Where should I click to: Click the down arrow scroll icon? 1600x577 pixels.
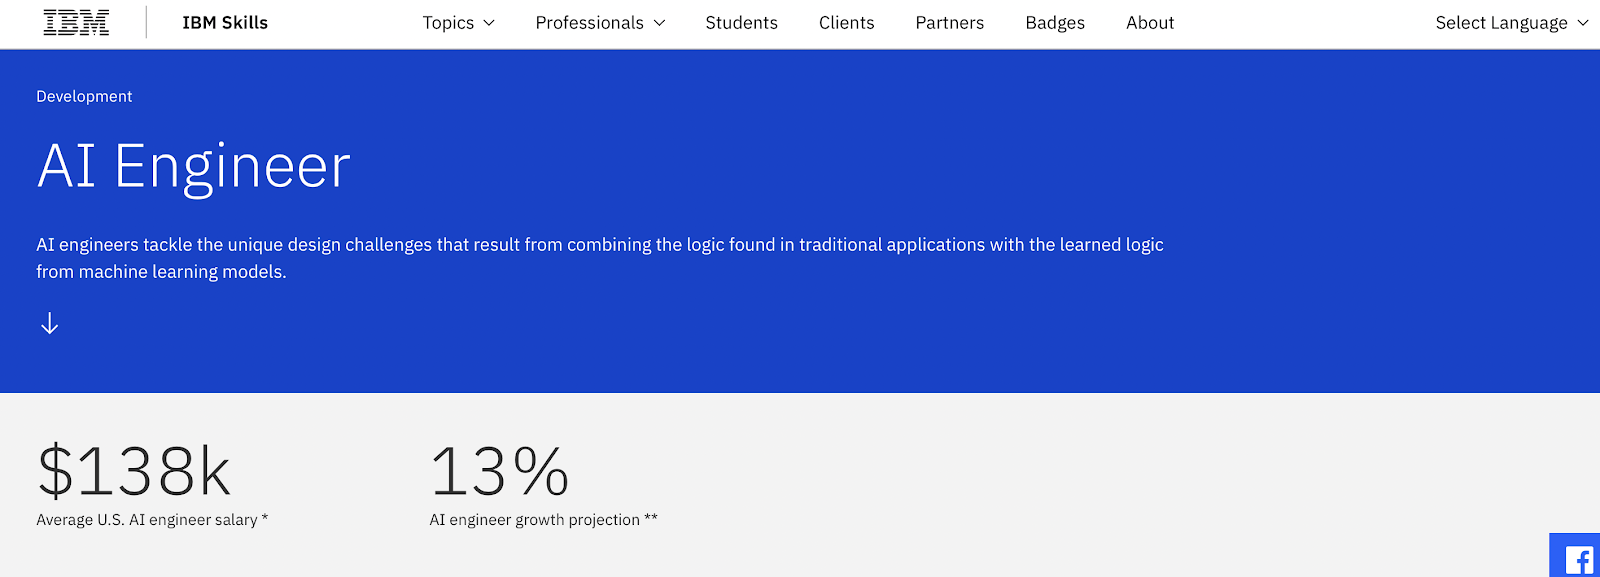click(x=50, y=323)
